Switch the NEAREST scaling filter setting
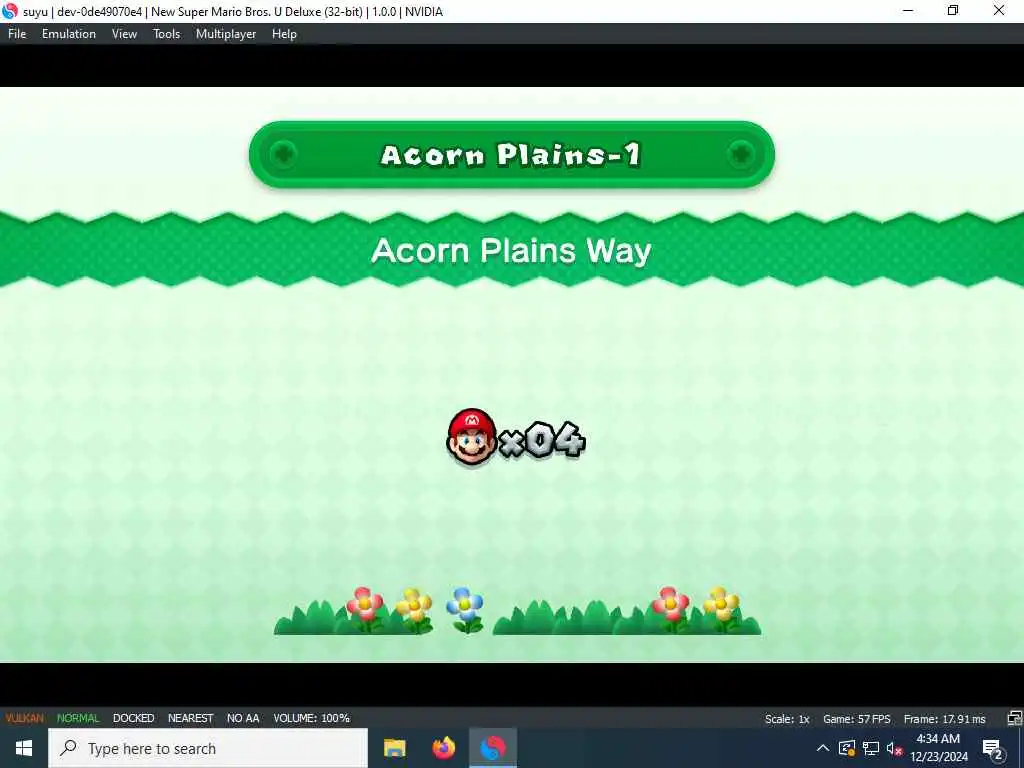This screenshot has height=768, width=1024. click(x=191, y=718)
